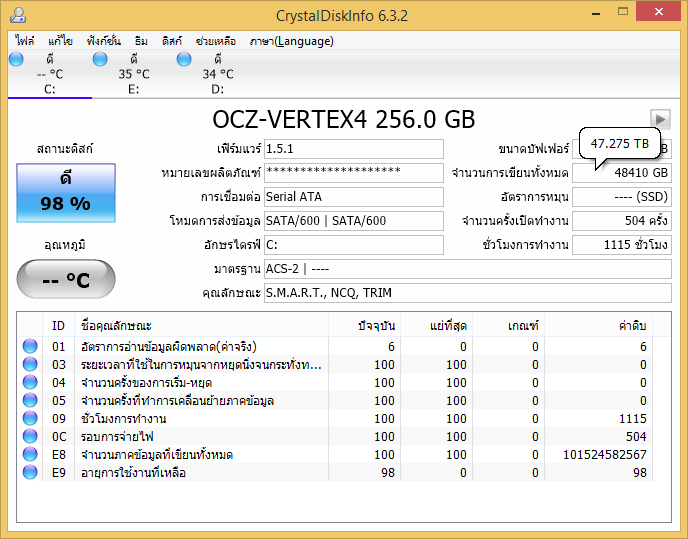Select the E: drive status orb
This screenshot has width=688, height=539.
point(100,59)
